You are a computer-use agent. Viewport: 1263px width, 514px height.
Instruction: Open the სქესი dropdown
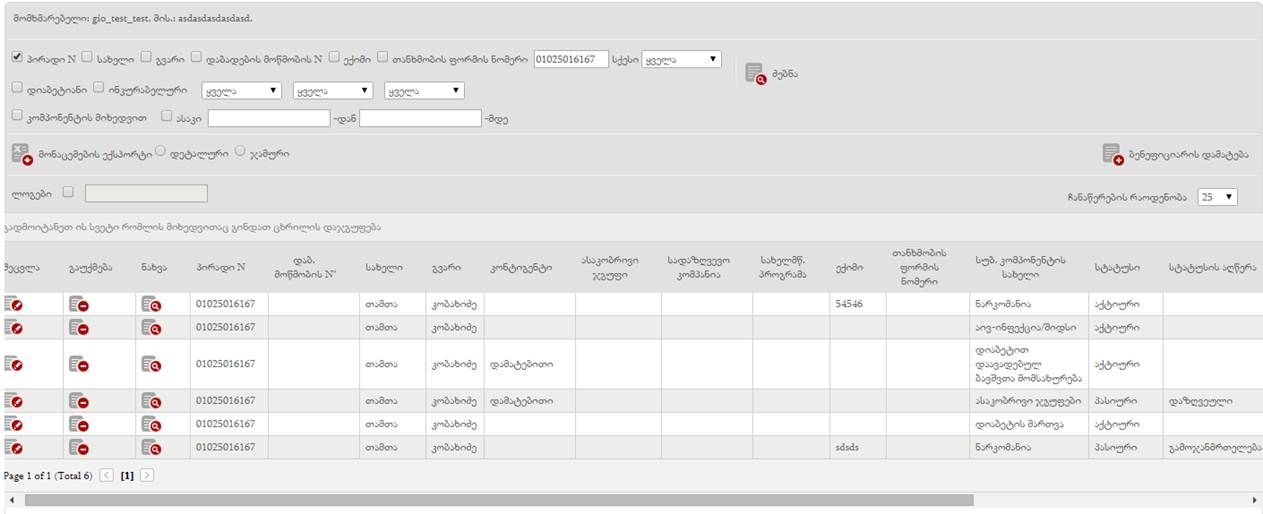click(680, 60)
